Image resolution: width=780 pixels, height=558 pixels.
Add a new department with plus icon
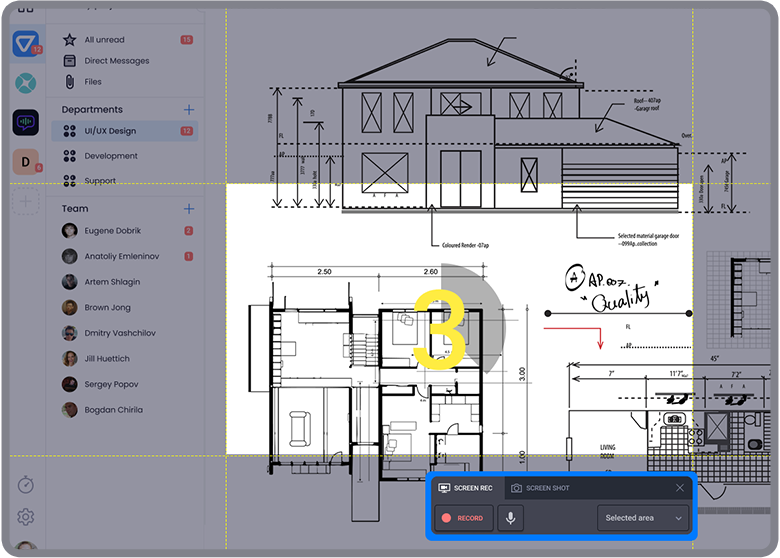click(x=188, y=110)
